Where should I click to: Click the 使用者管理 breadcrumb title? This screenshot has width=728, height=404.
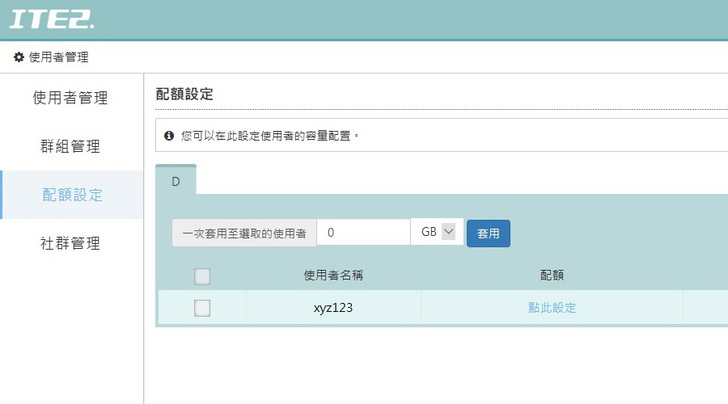click(x=58, y=57)
